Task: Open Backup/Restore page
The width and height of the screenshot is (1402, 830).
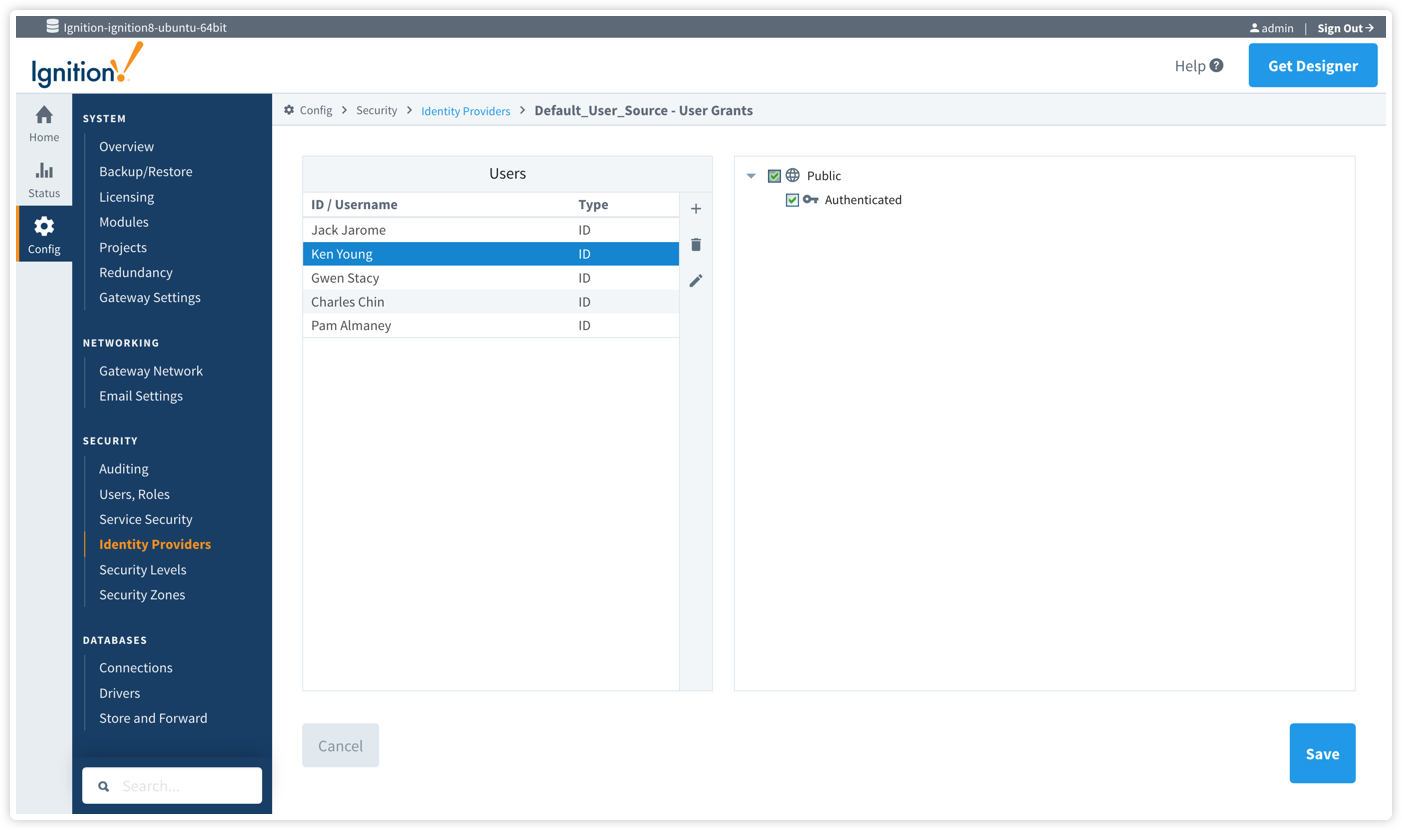Action: [145, 172]
